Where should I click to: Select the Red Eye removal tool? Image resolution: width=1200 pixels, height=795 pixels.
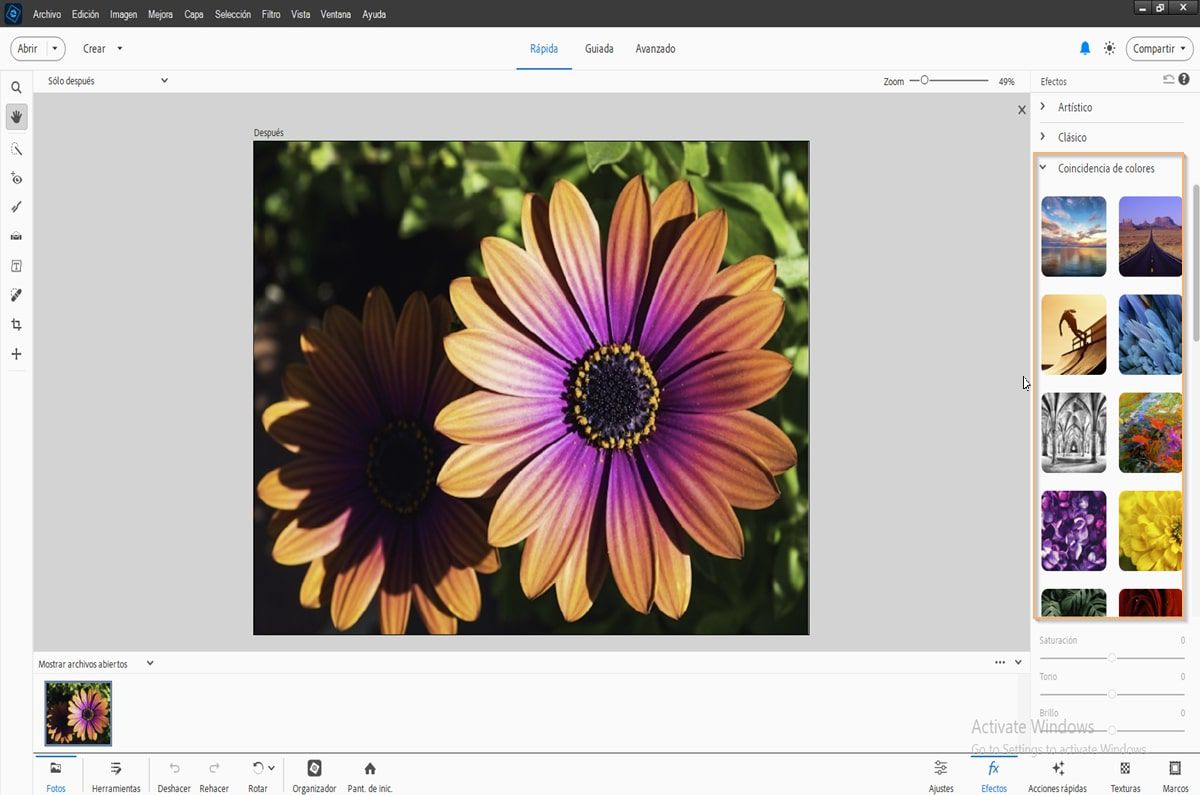[x=16, y=178]
